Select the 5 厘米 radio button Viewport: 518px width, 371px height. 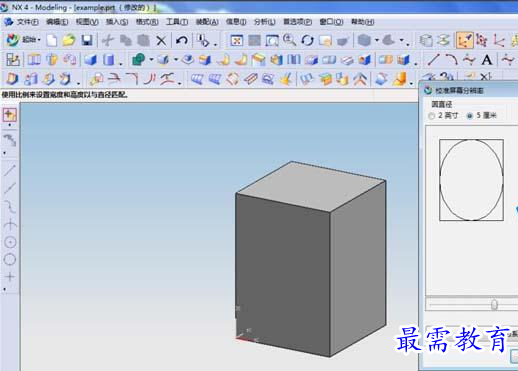(x=469, y=116)
